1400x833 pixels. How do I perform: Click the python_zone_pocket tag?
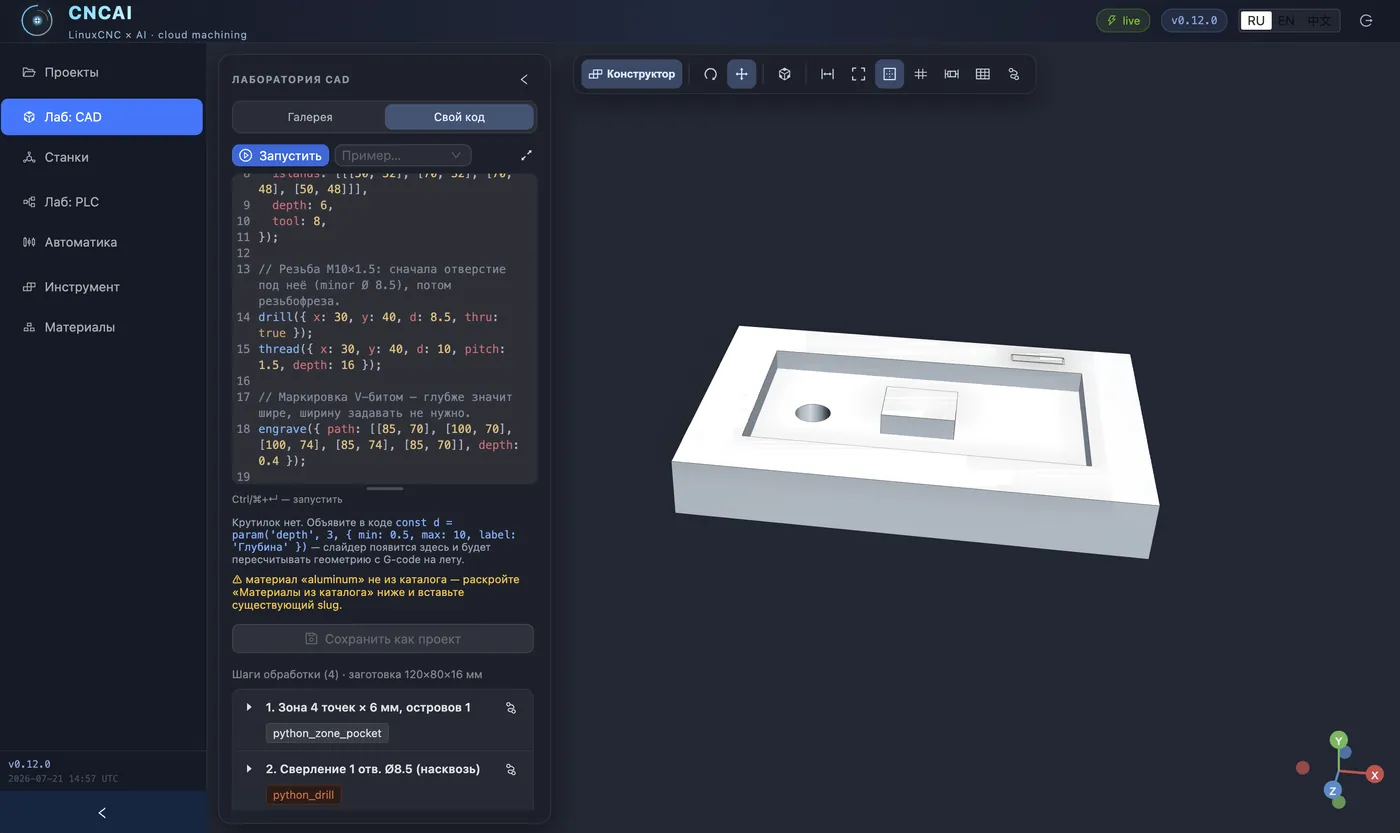click(327, 733)
